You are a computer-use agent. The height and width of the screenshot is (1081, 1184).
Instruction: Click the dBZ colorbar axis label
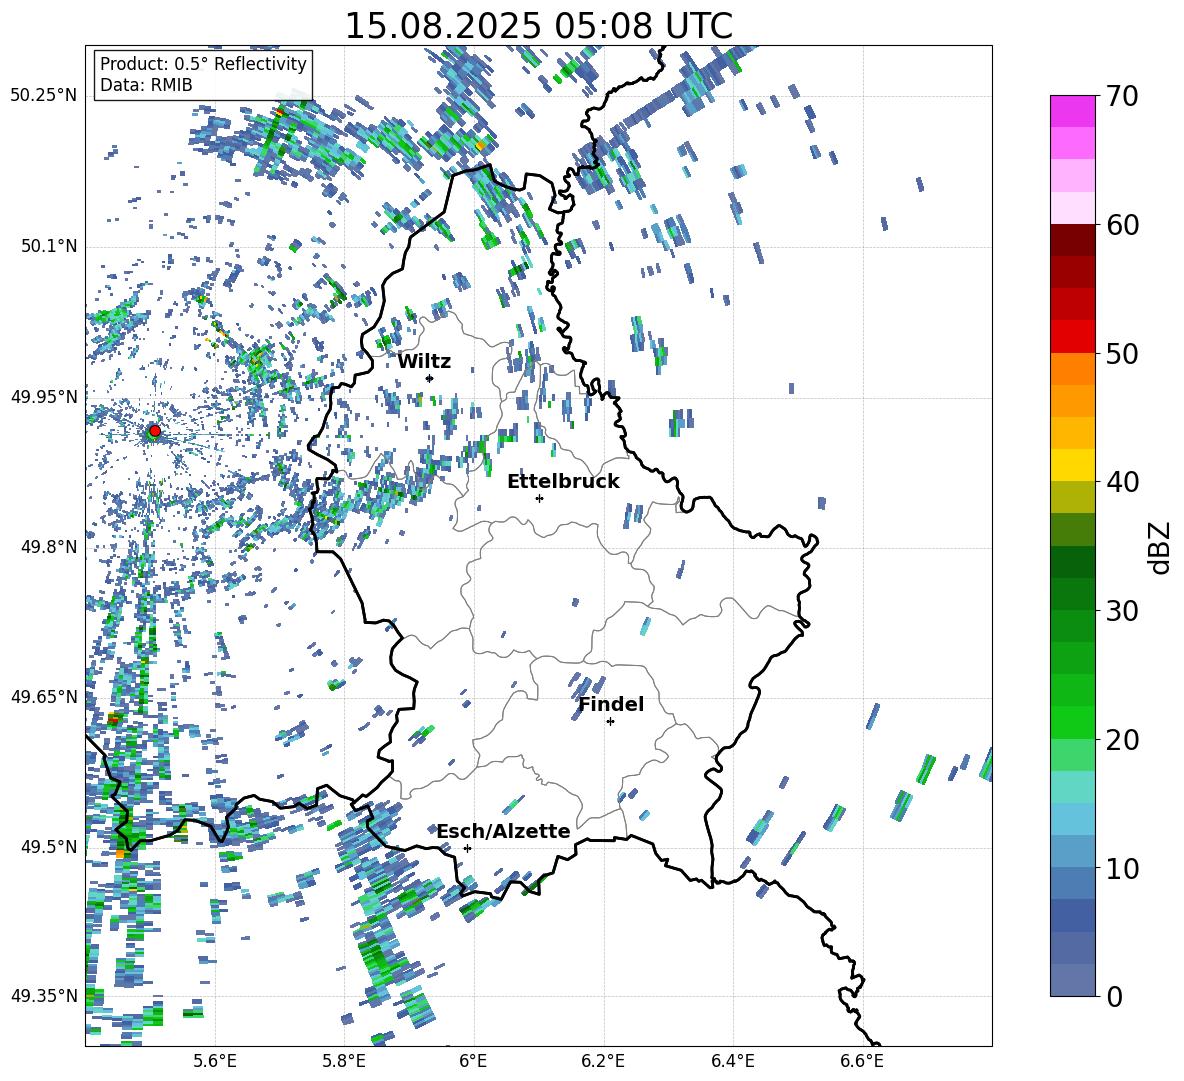(1161, 547)
